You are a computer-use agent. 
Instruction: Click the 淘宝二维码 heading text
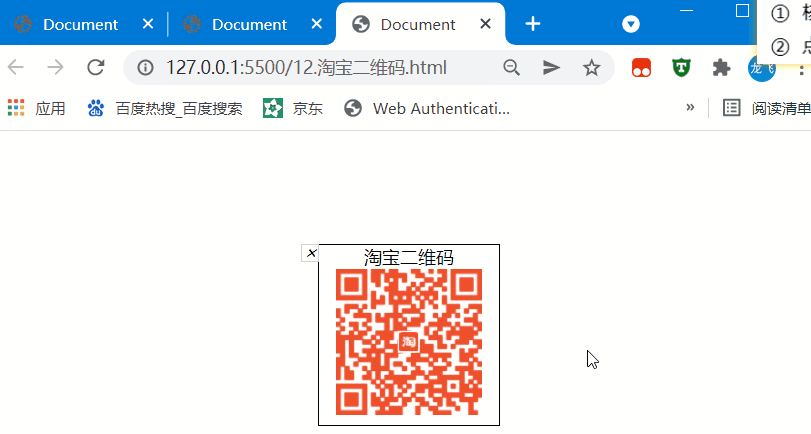pyautogui.click(x=409, y=257)
